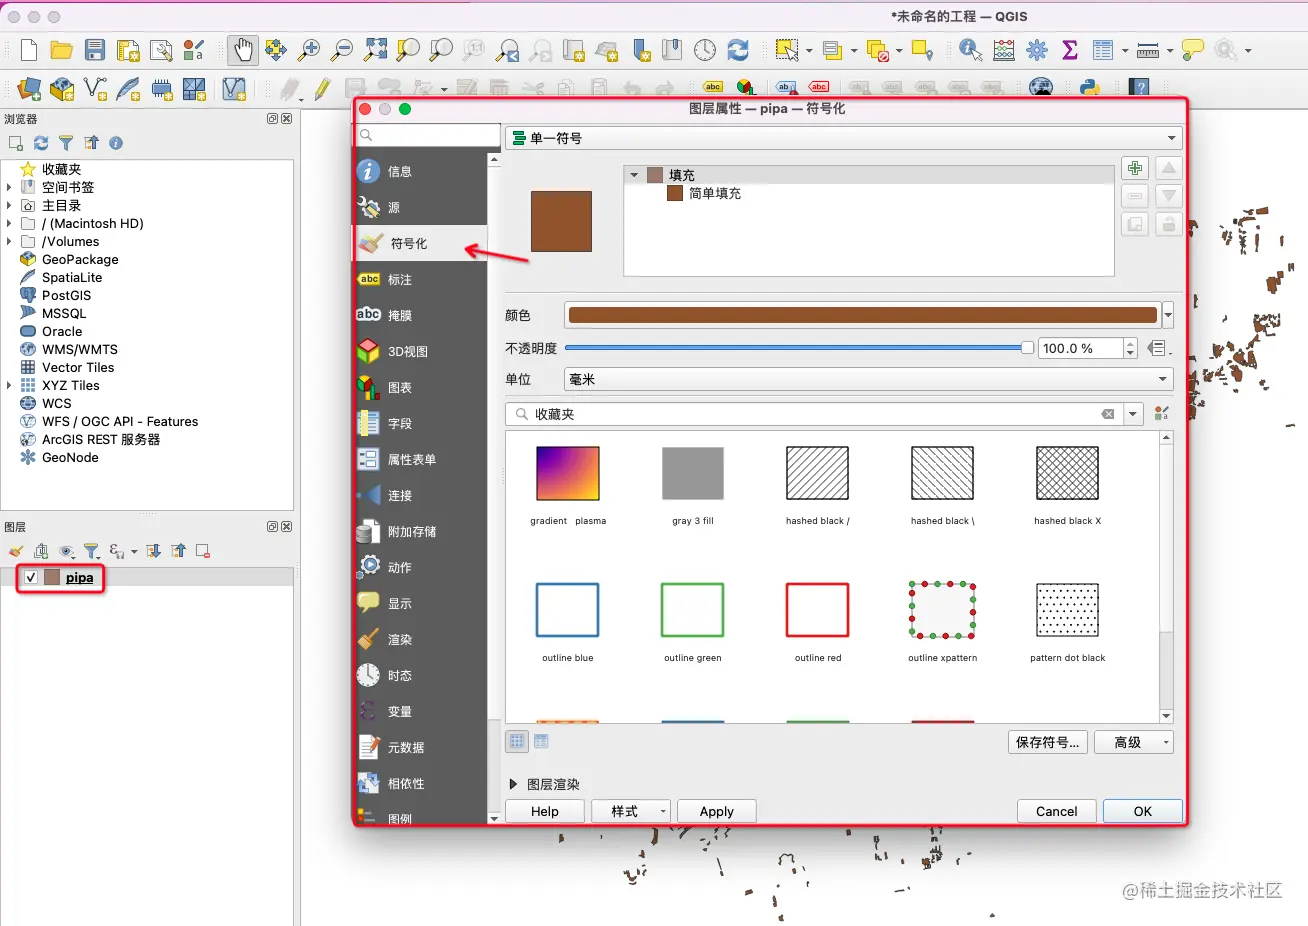Select the Pan Map hand tool

(x=242, y=49)
